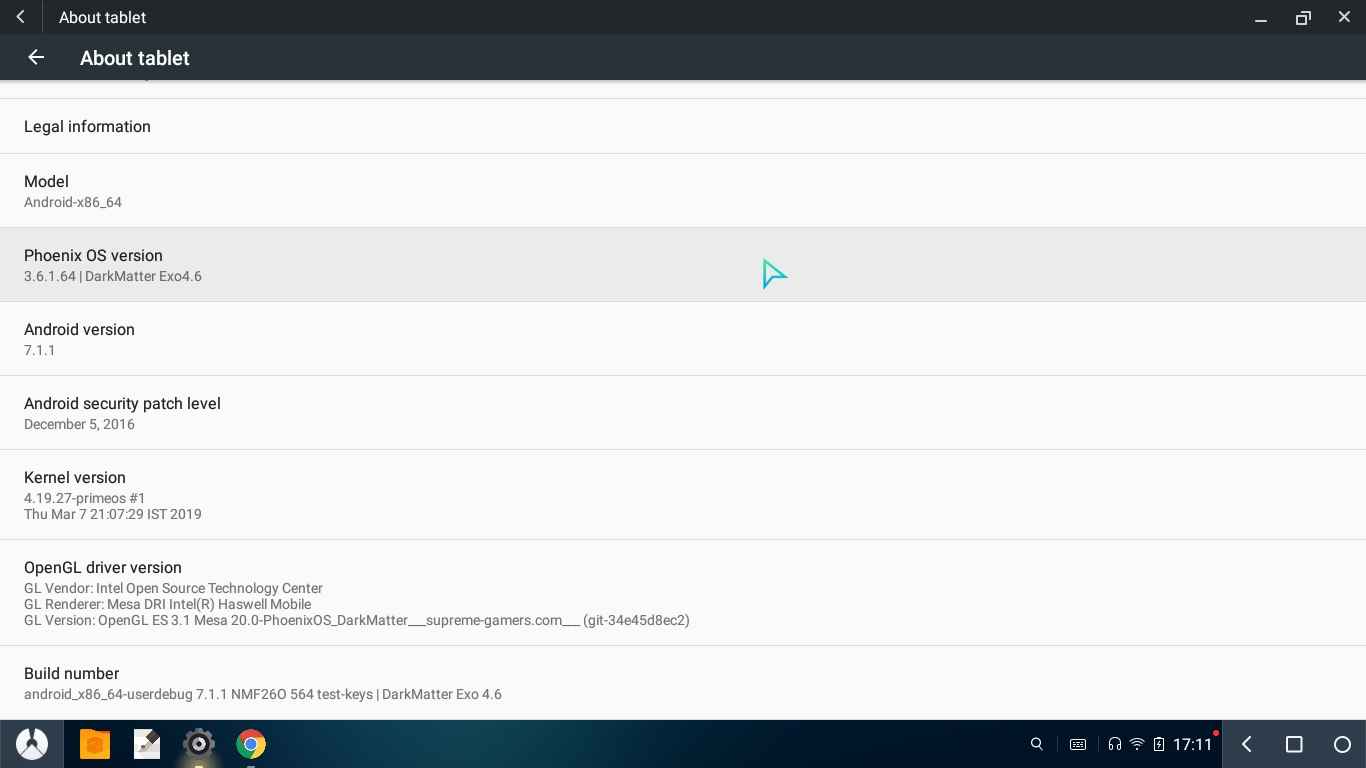Open Legal information
The width and height of the screenshot is (1366, 768).
tap(683, 127)
